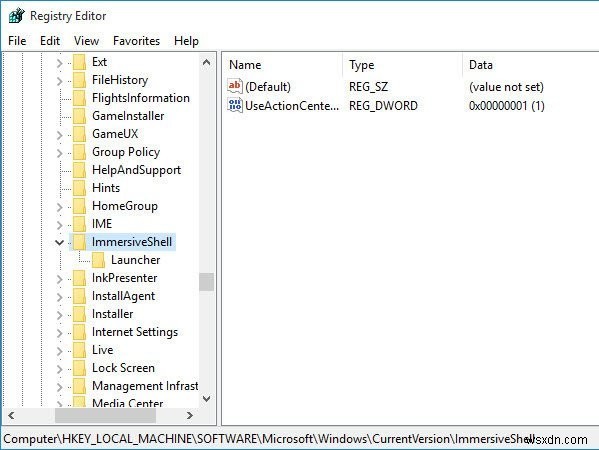This screenshot has height=450, width=599.
Task: Select the Launcher key label
Action: (x=136, y=260)
